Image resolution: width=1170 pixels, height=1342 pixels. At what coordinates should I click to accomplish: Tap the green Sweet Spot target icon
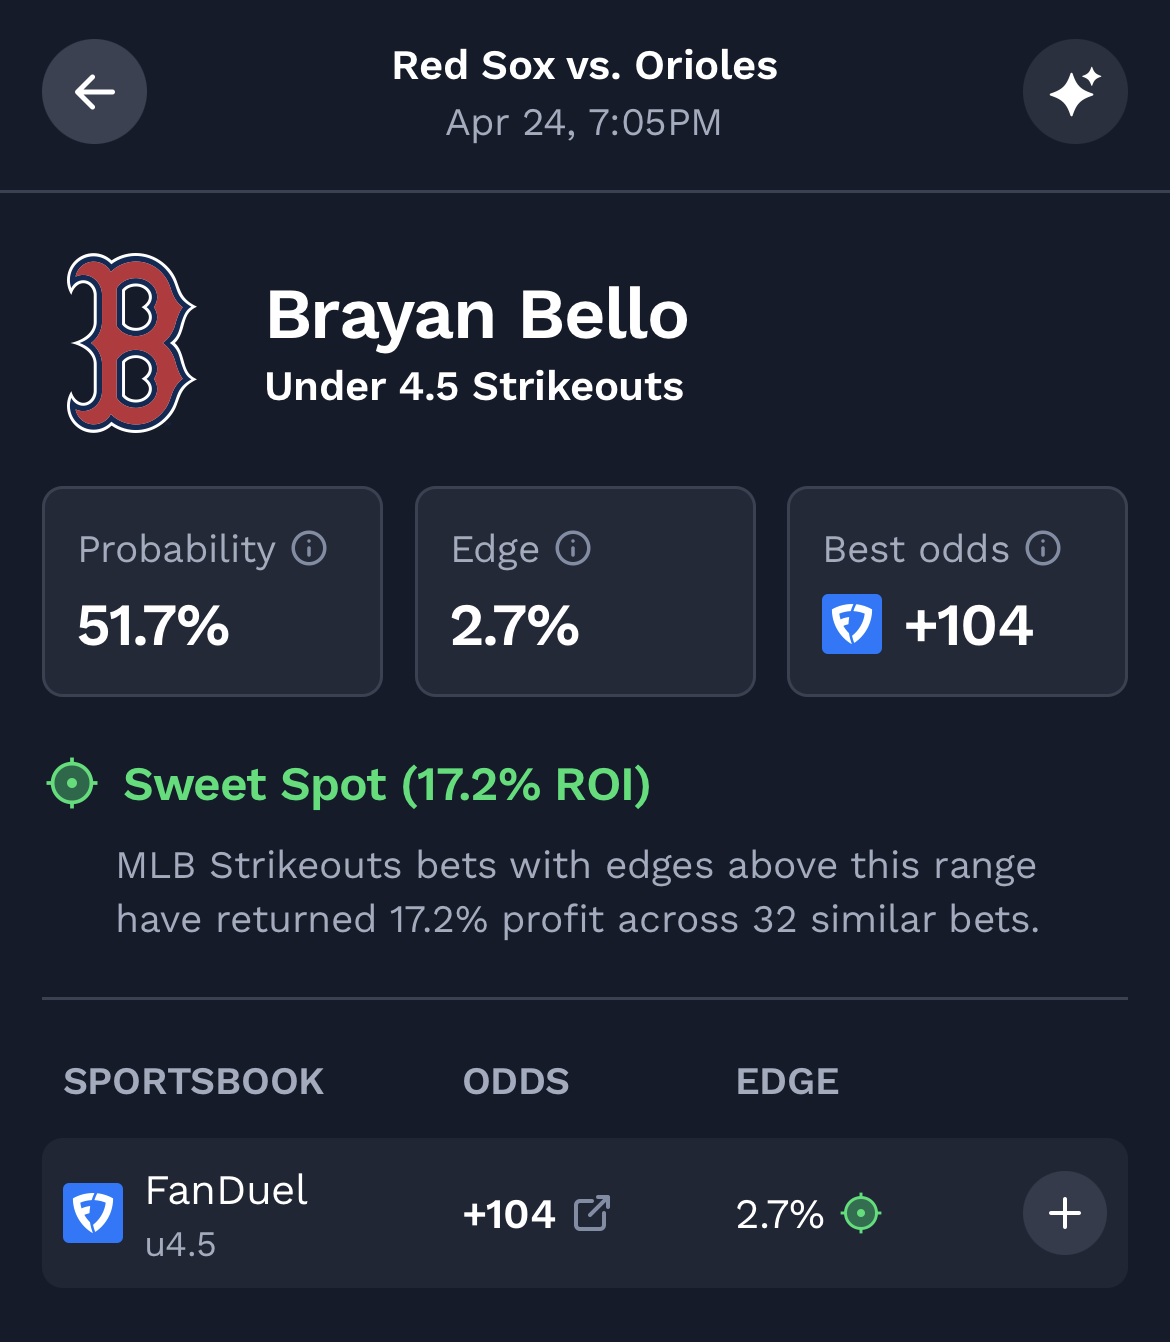[x=72, y=783]
